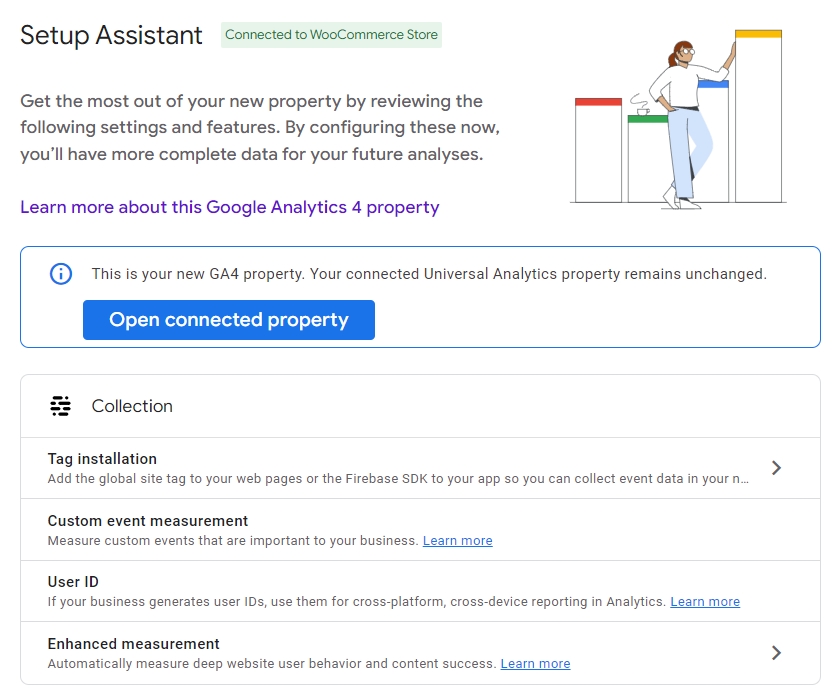Click the Collection section icon
Viewport: 837px width, 699px height.
coord(61,406)
